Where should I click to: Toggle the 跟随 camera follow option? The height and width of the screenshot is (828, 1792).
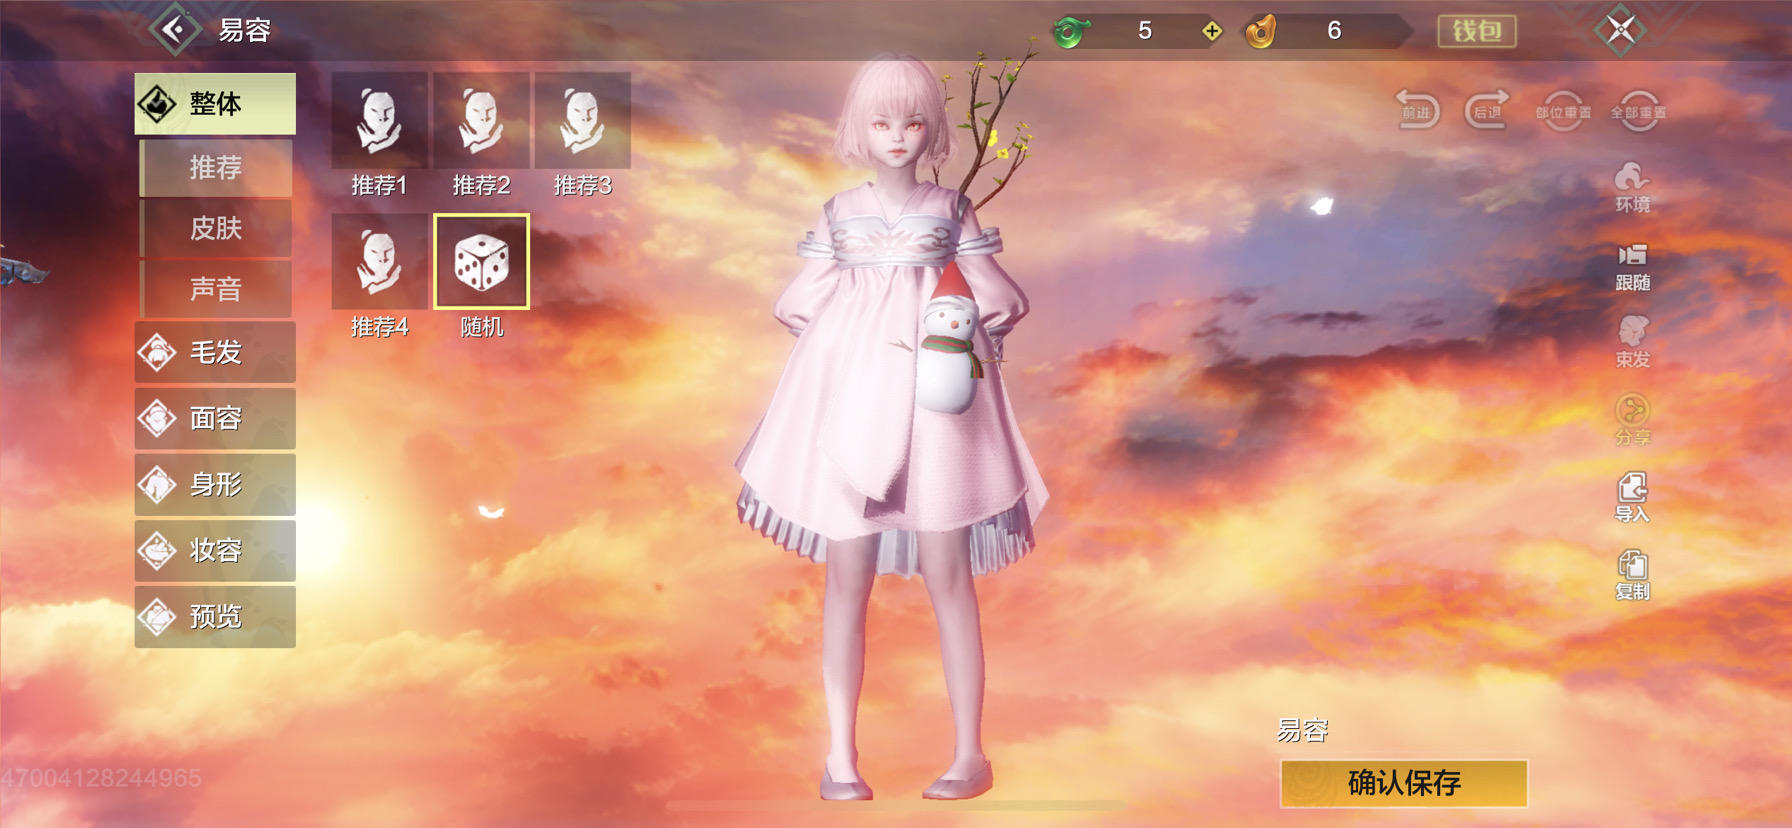[1632, 267]
